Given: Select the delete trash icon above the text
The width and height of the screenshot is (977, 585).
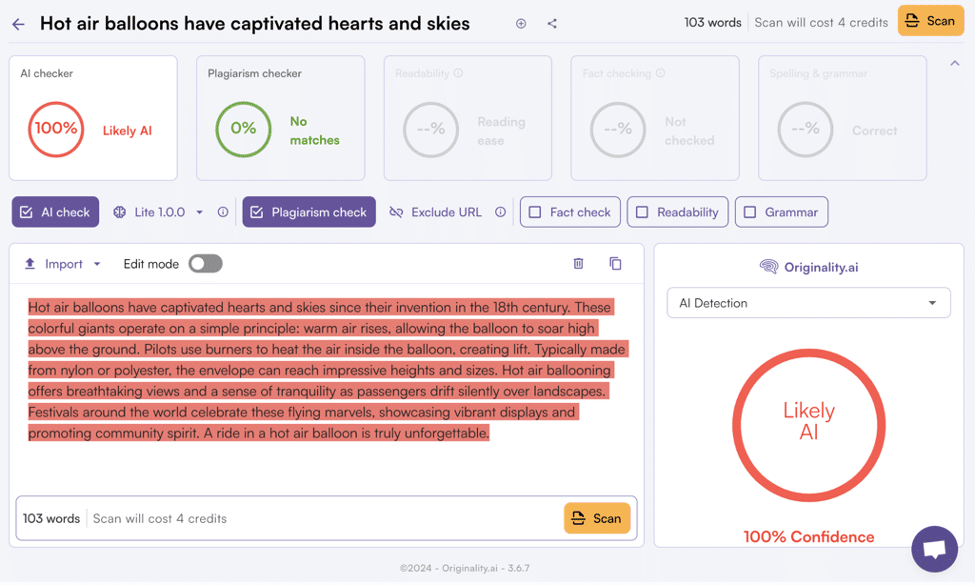Looking at the screenshot, I should [x=580, y=263].
